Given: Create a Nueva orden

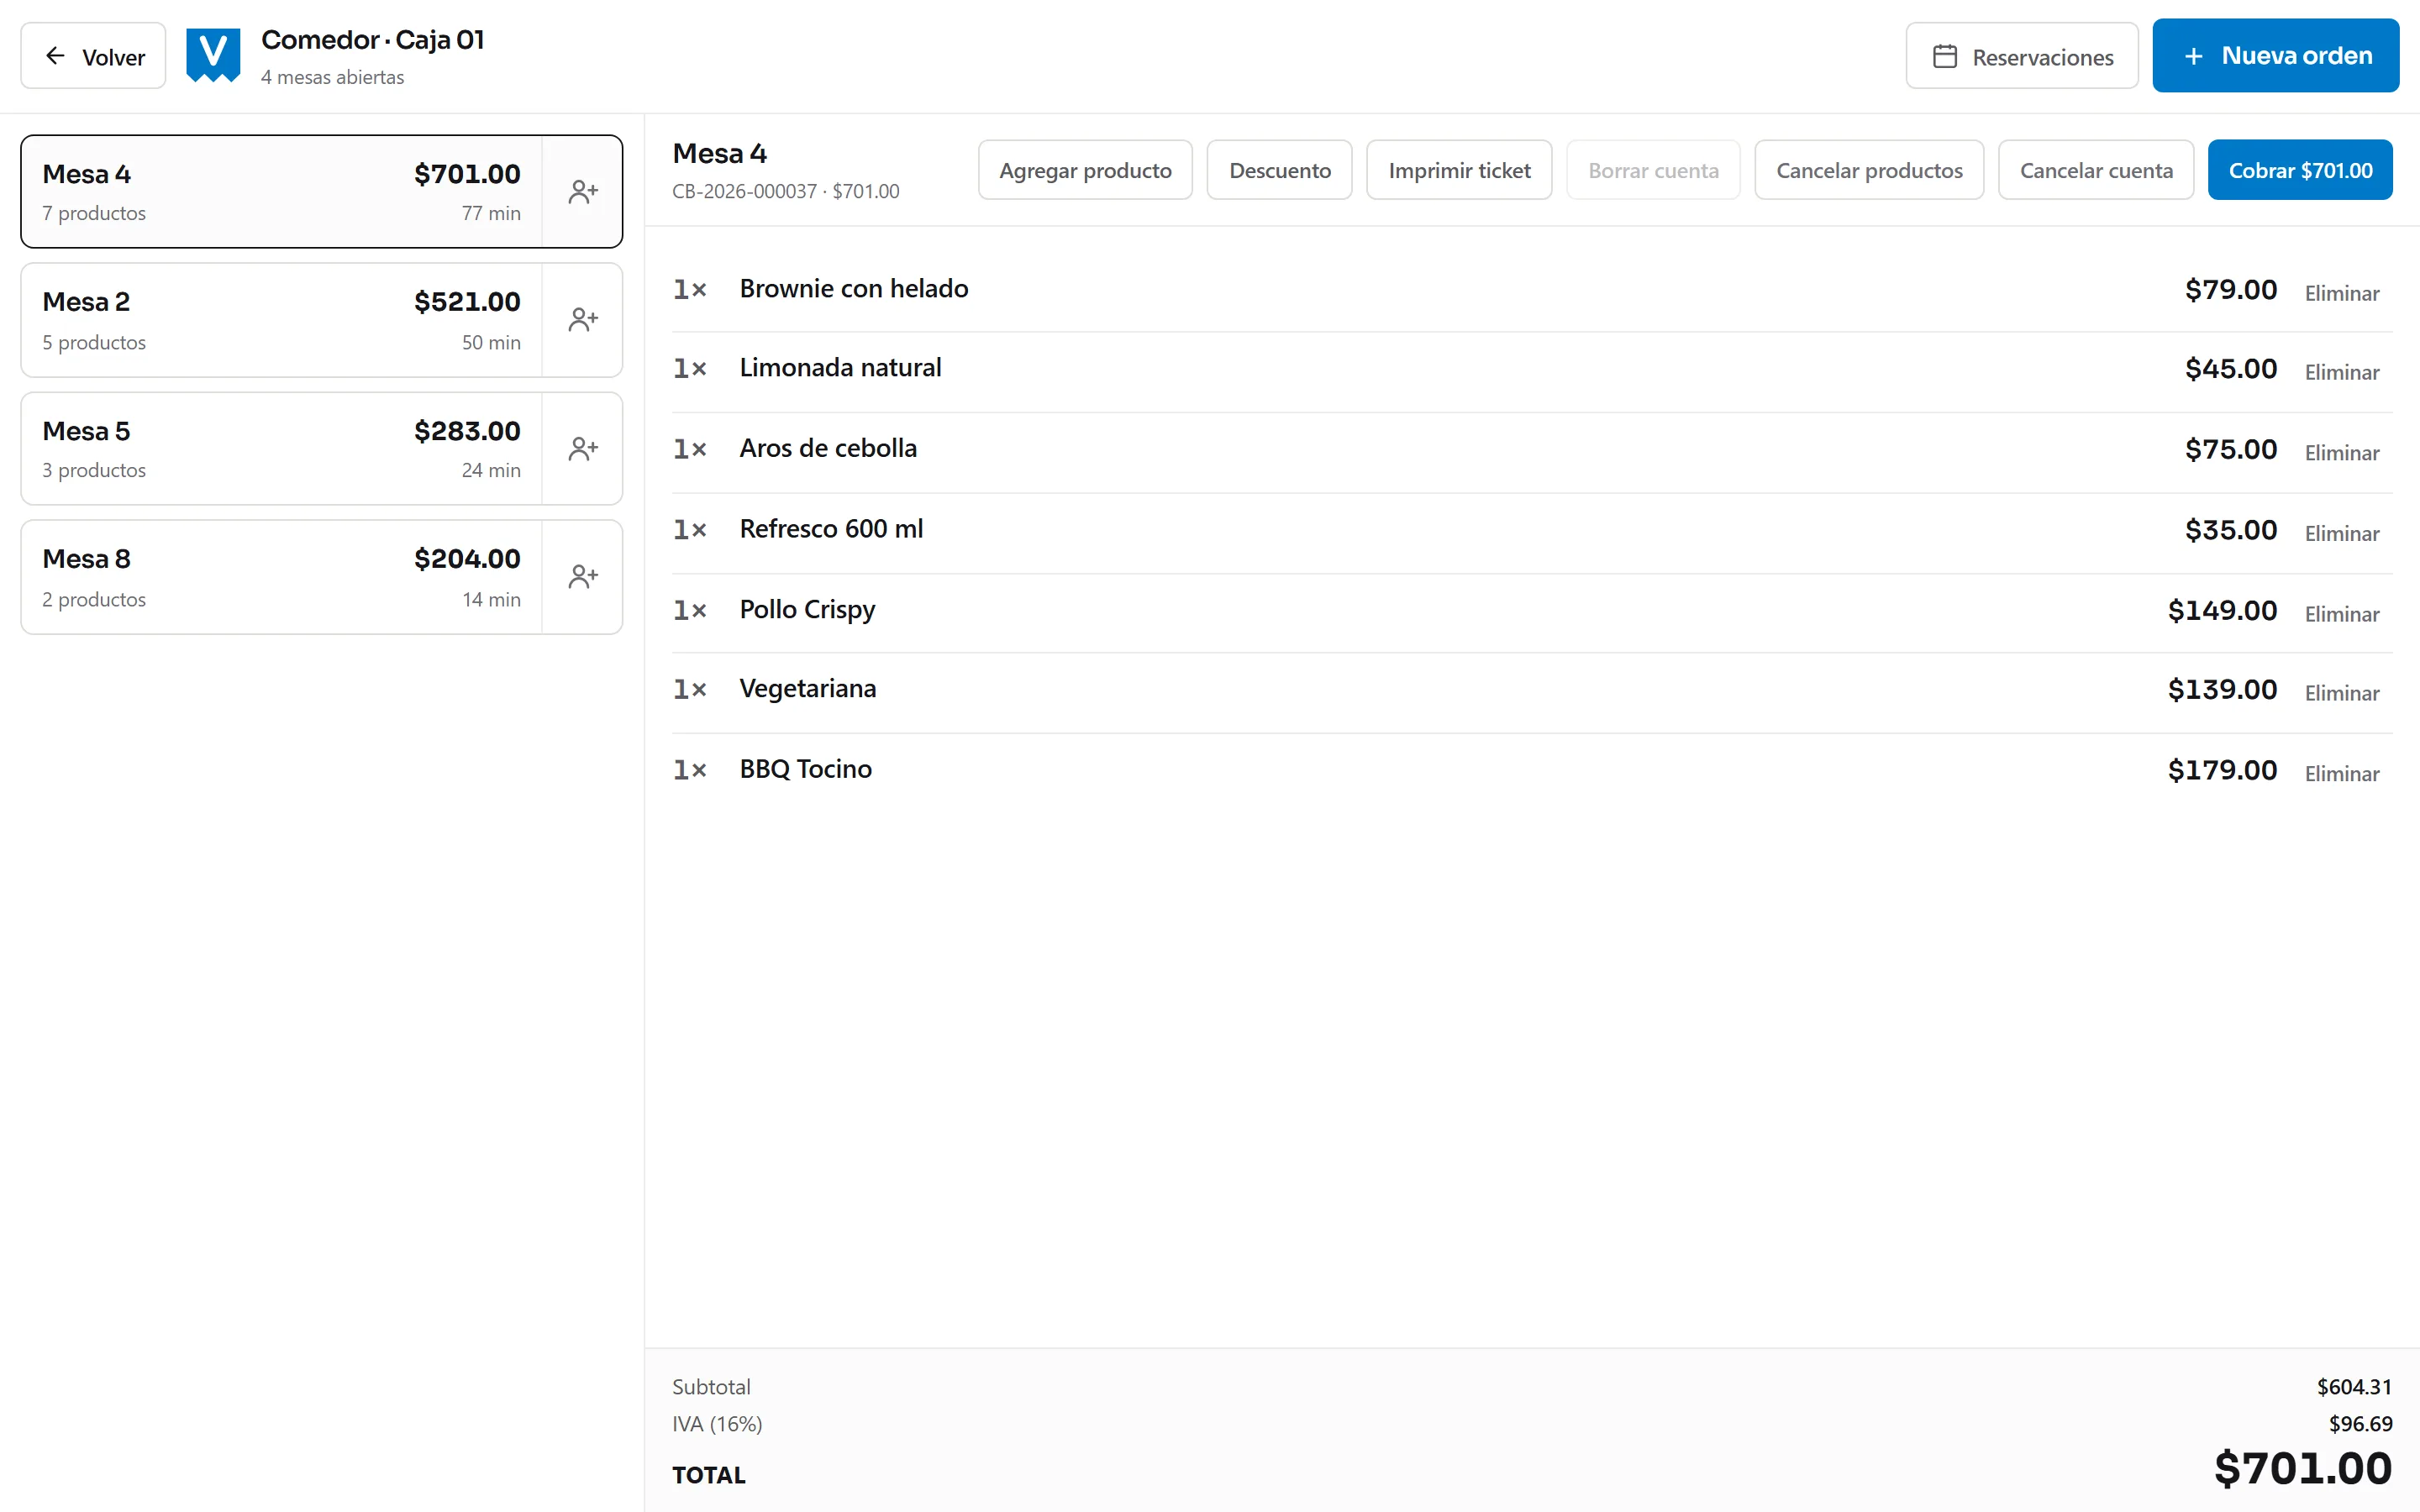Looking at the screenshot, I should [x=2275, y=56].
